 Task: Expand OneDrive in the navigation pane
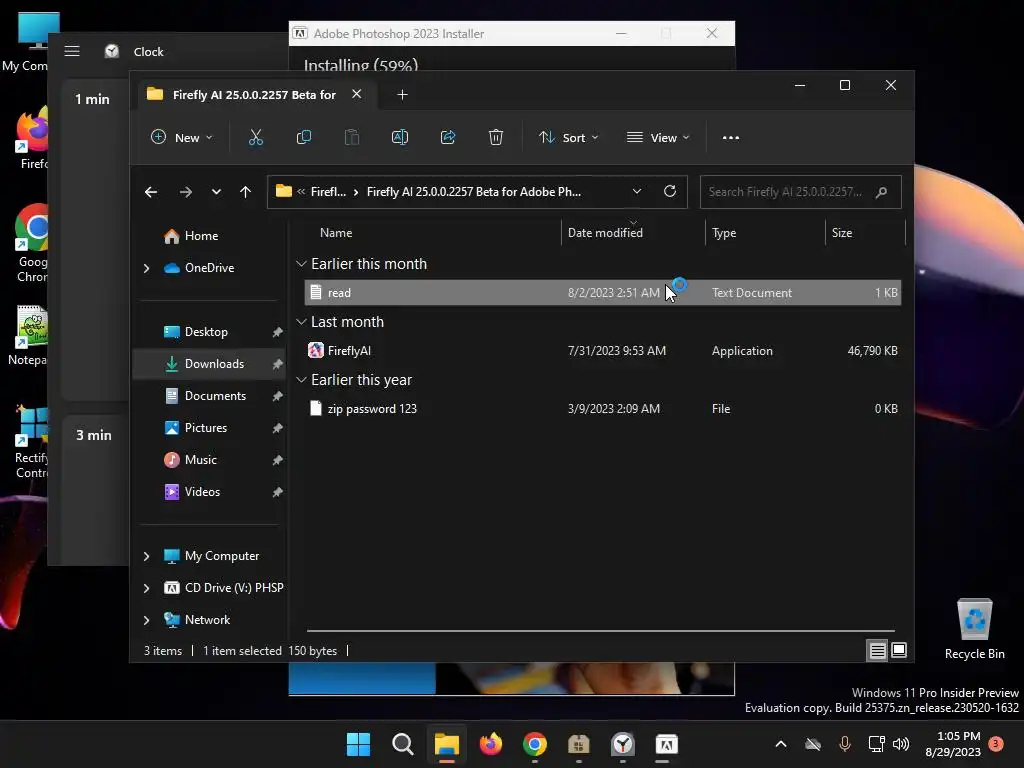(x=146, y=268)
